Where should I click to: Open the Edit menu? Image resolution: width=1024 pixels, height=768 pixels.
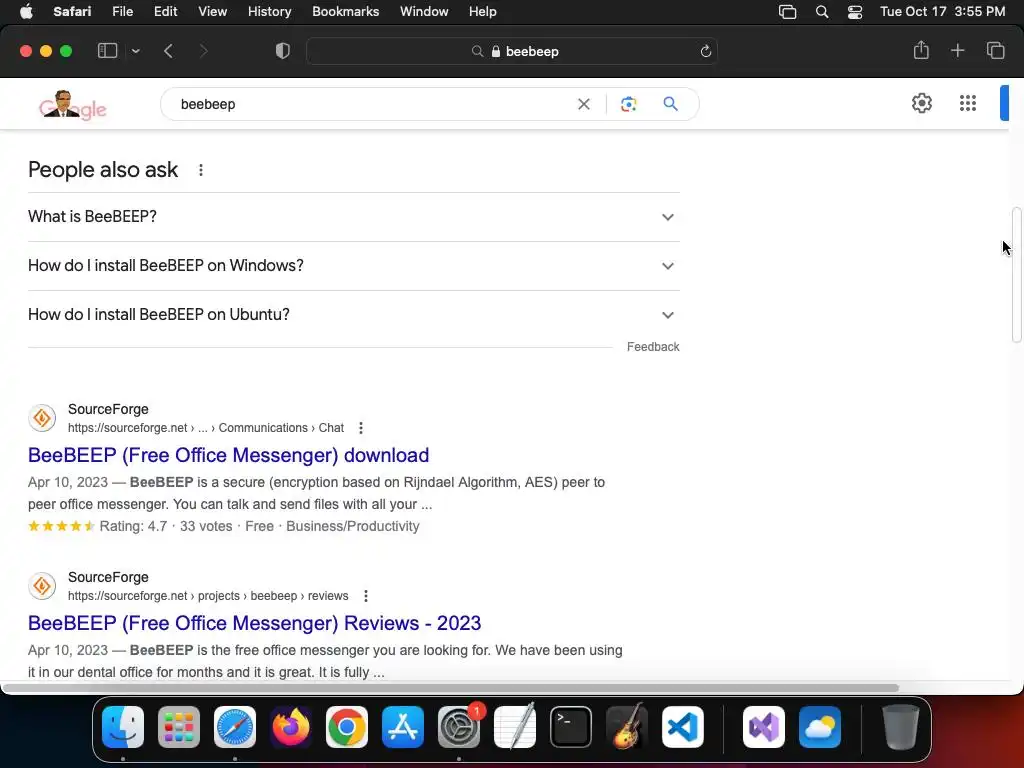pos(165,12)
